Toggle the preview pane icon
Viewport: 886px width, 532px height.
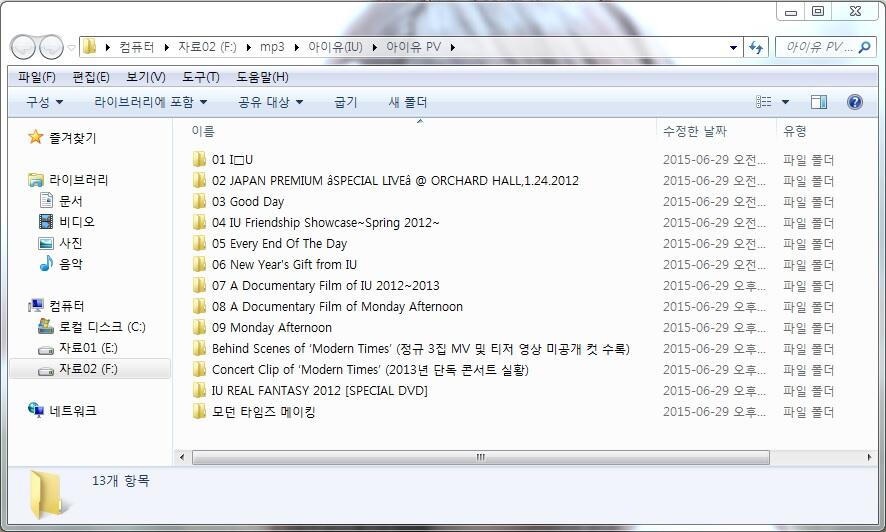(x=819, y=102)
